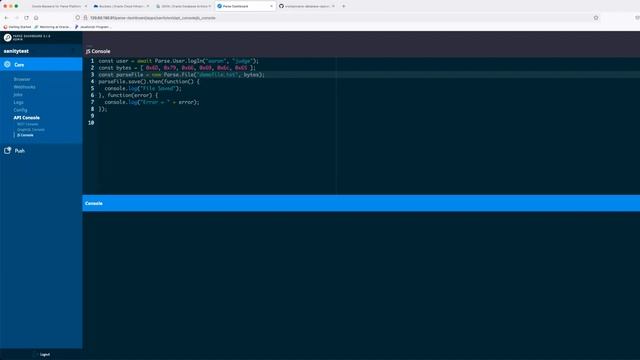640x360 pixels.
Task: Open the Getting Started bookmark
Action: tap(17, 27)
